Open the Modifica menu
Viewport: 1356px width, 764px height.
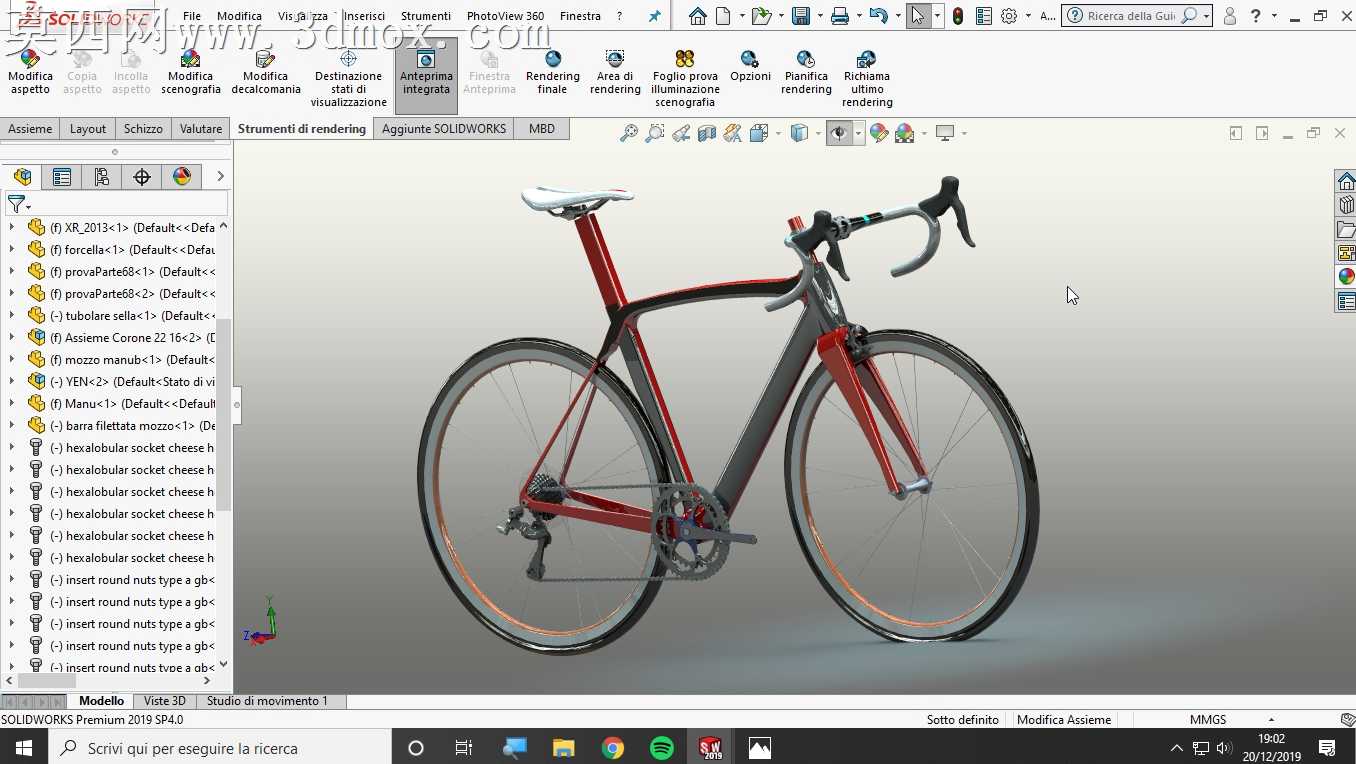(x=239, y=16)
